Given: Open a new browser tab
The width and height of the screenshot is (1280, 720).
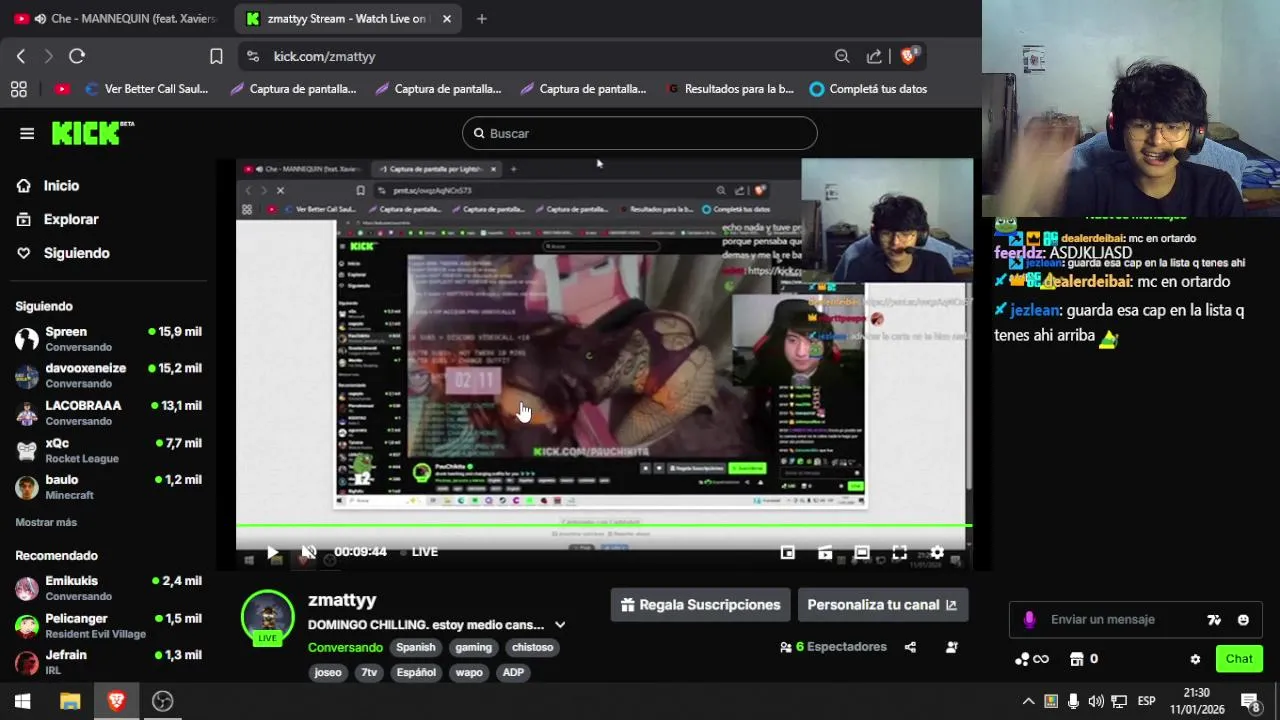Looking at the screenshot, I should (481, 18).
